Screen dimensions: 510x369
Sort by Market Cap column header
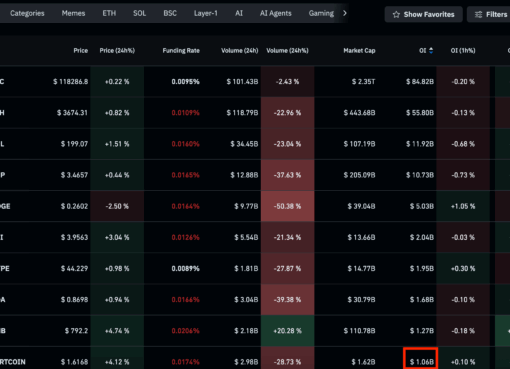click(359, 51)
